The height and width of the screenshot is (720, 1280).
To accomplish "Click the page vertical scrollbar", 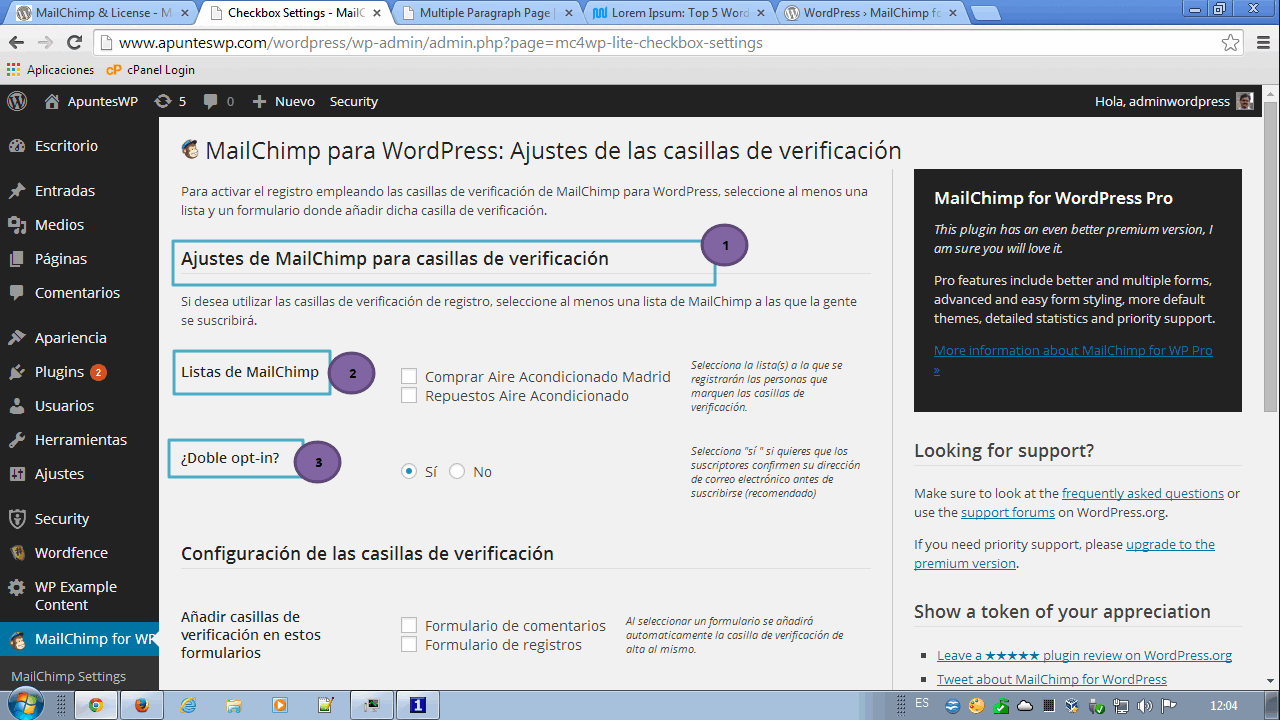I will click(1271, 256).
